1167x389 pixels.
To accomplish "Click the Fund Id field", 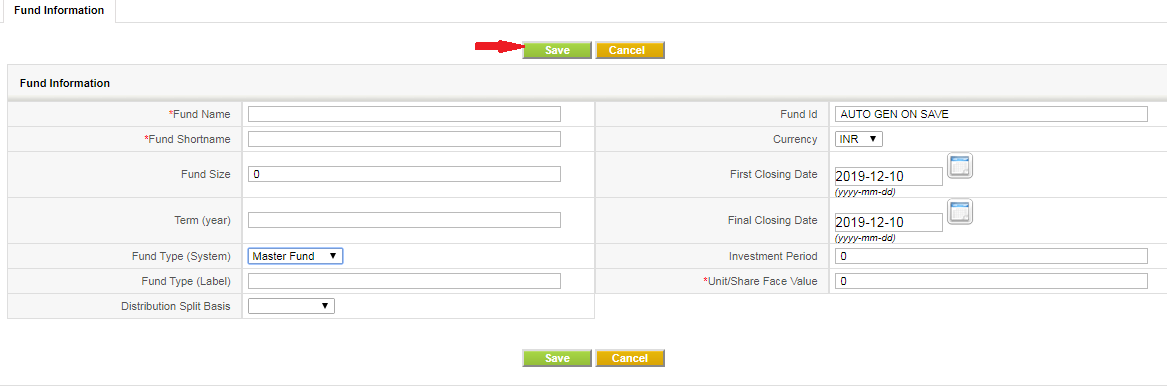I will click(x=991, y=114).
